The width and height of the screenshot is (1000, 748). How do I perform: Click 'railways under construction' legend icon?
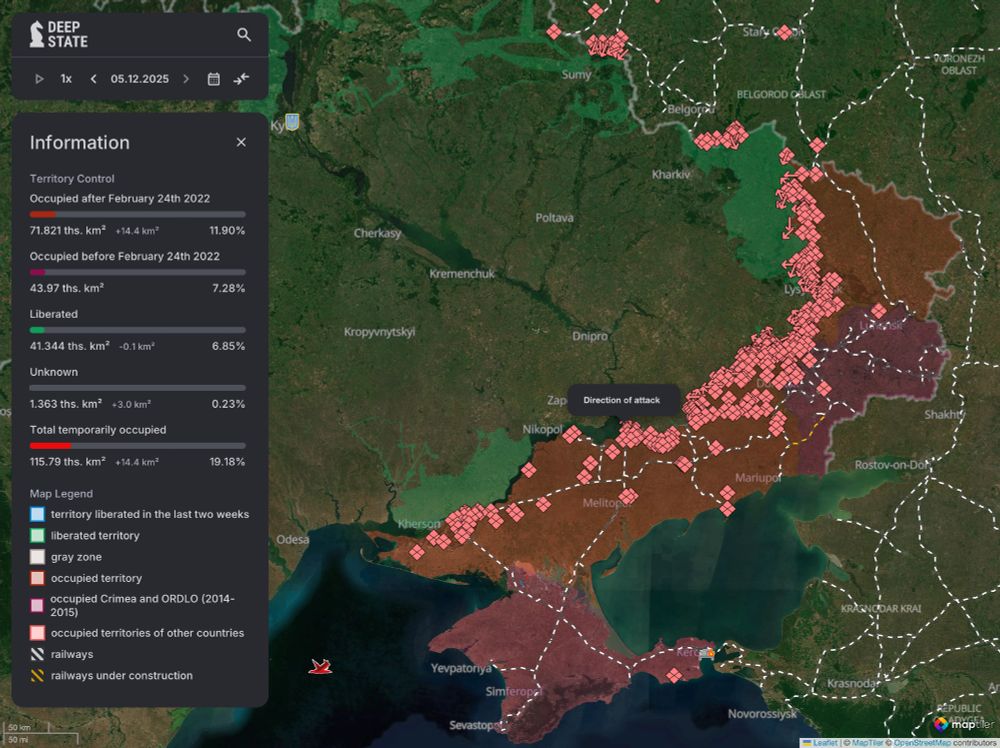point(38,675)
